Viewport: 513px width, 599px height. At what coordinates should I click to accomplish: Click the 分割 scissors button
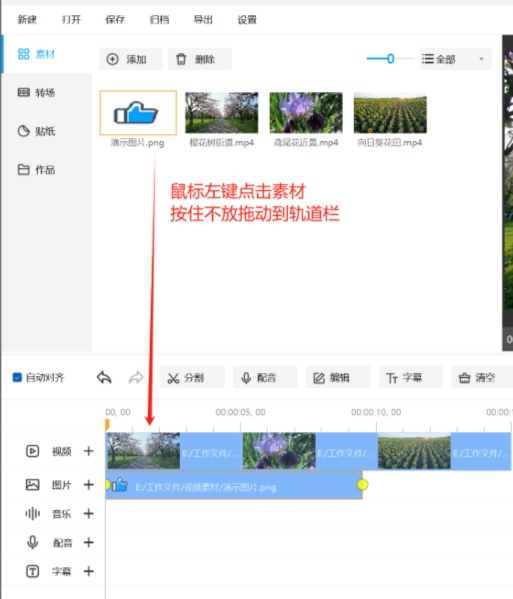(192, 378)
